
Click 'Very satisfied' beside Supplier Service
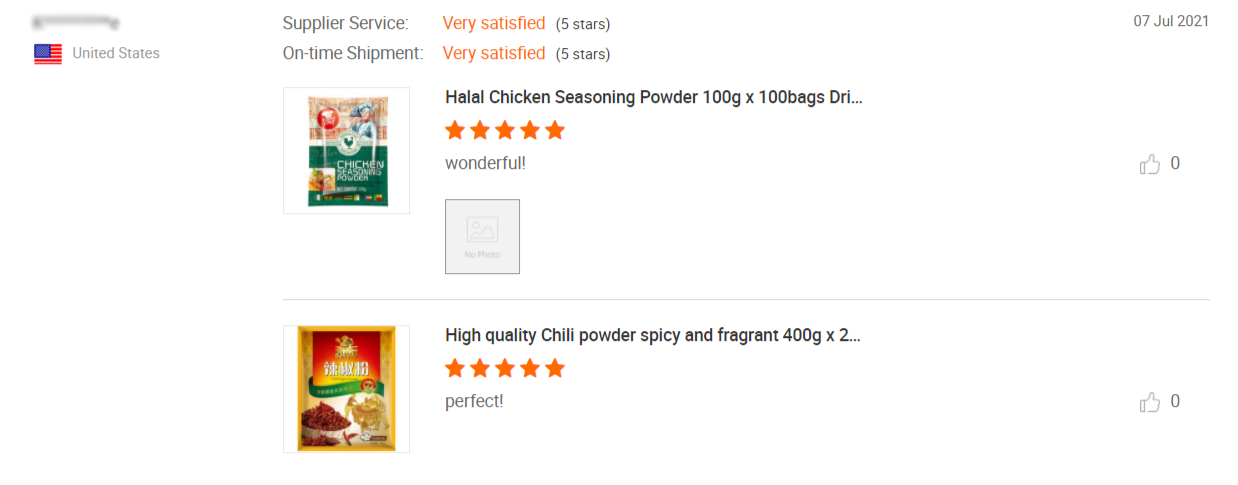pos(494,23)
